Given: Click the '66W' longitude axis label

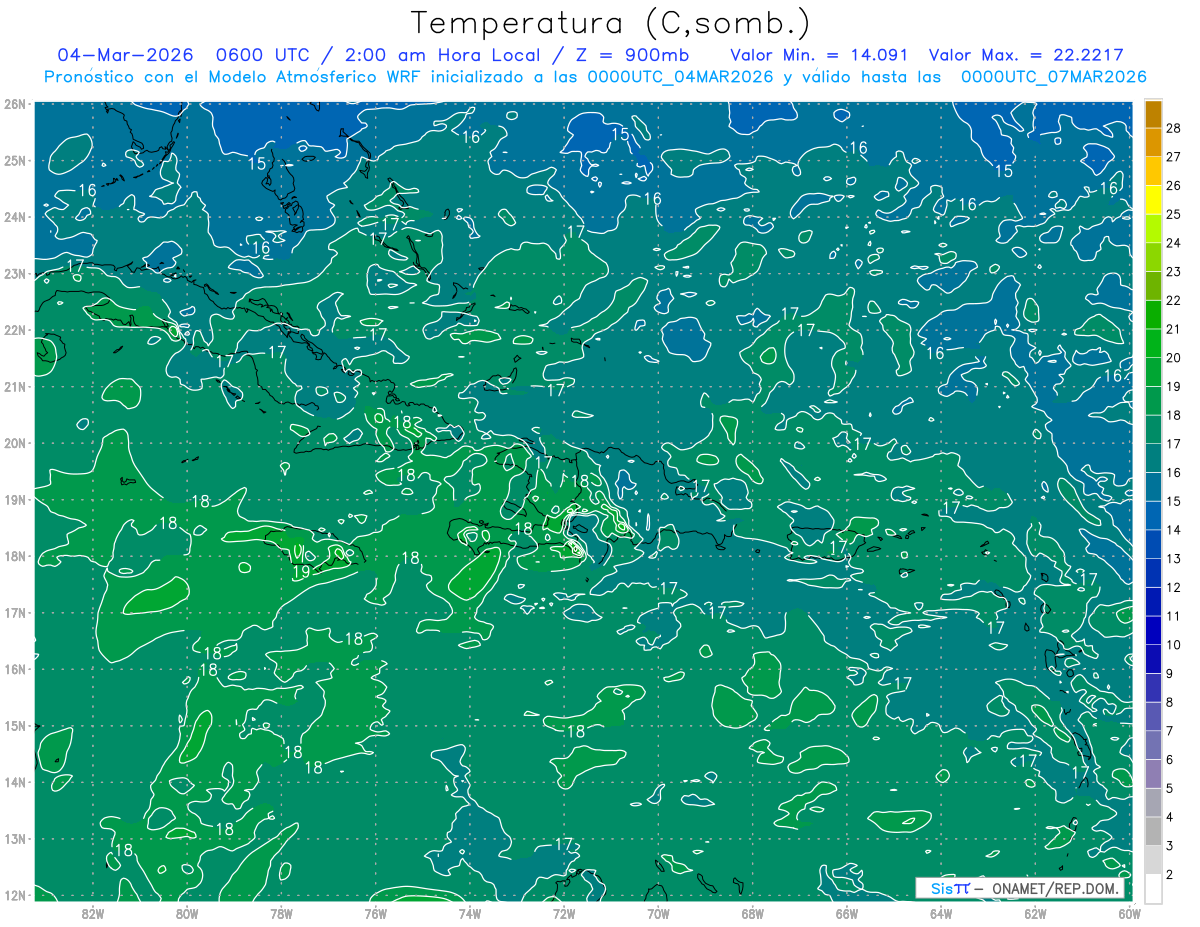Looking at the screenshot, I should point(846,913).
